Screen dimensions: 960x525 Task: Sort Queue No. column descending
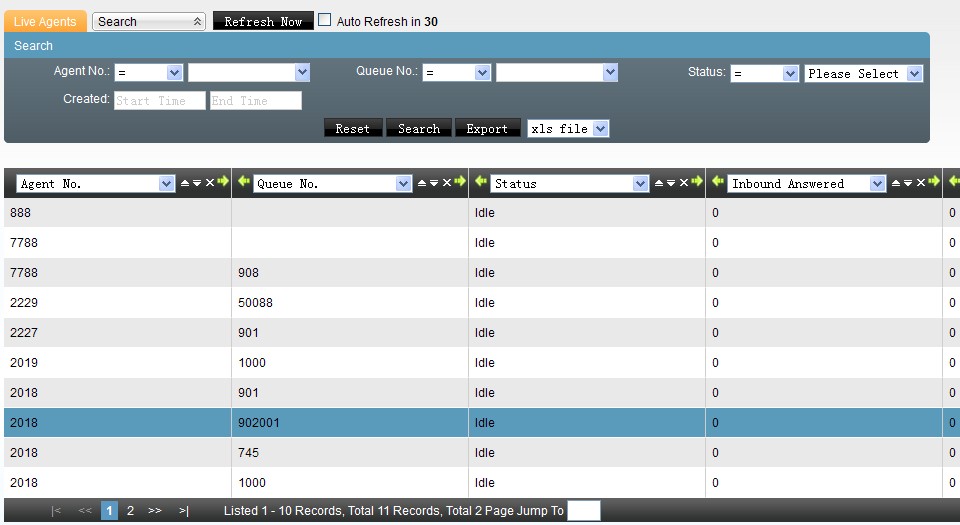pos(434,183)
